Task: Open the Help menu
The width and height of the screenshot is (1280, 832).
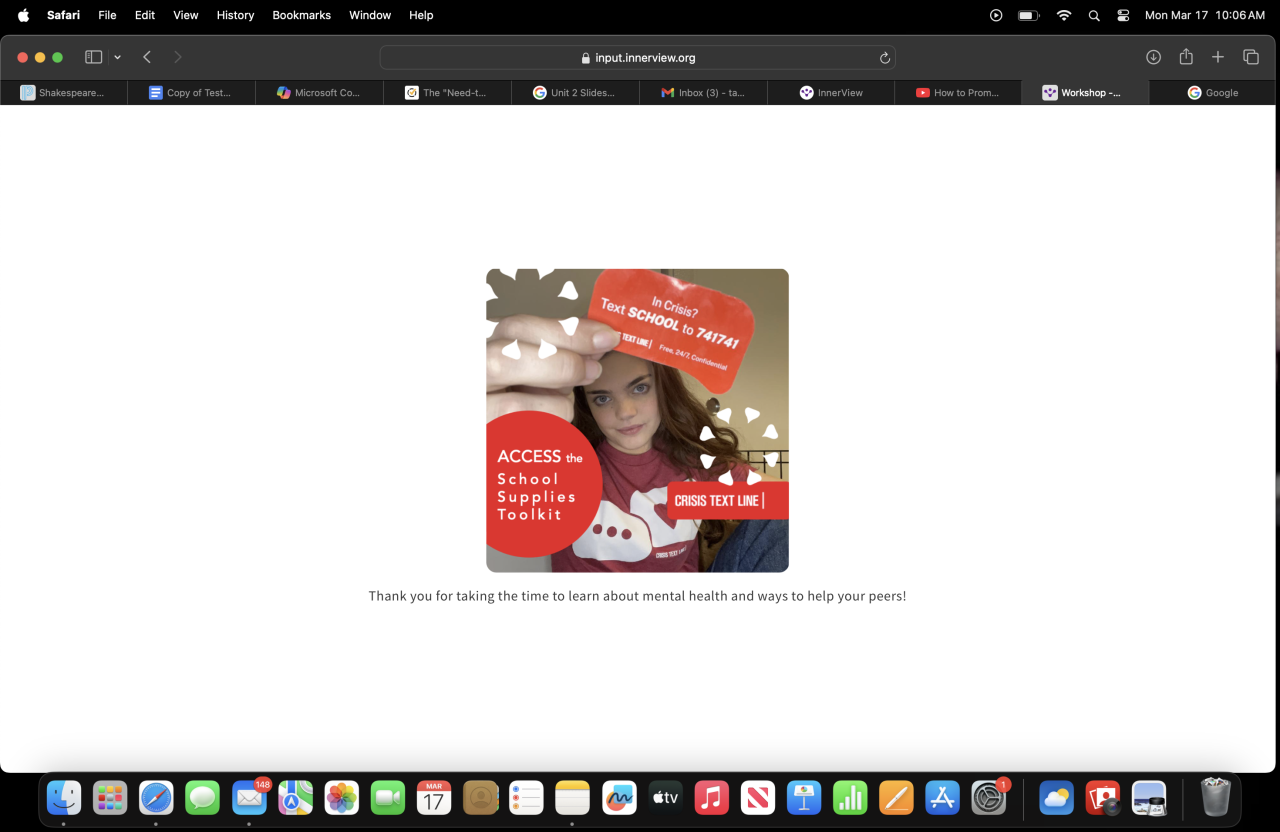Action: pyautogui.click(x=421, y=15)
